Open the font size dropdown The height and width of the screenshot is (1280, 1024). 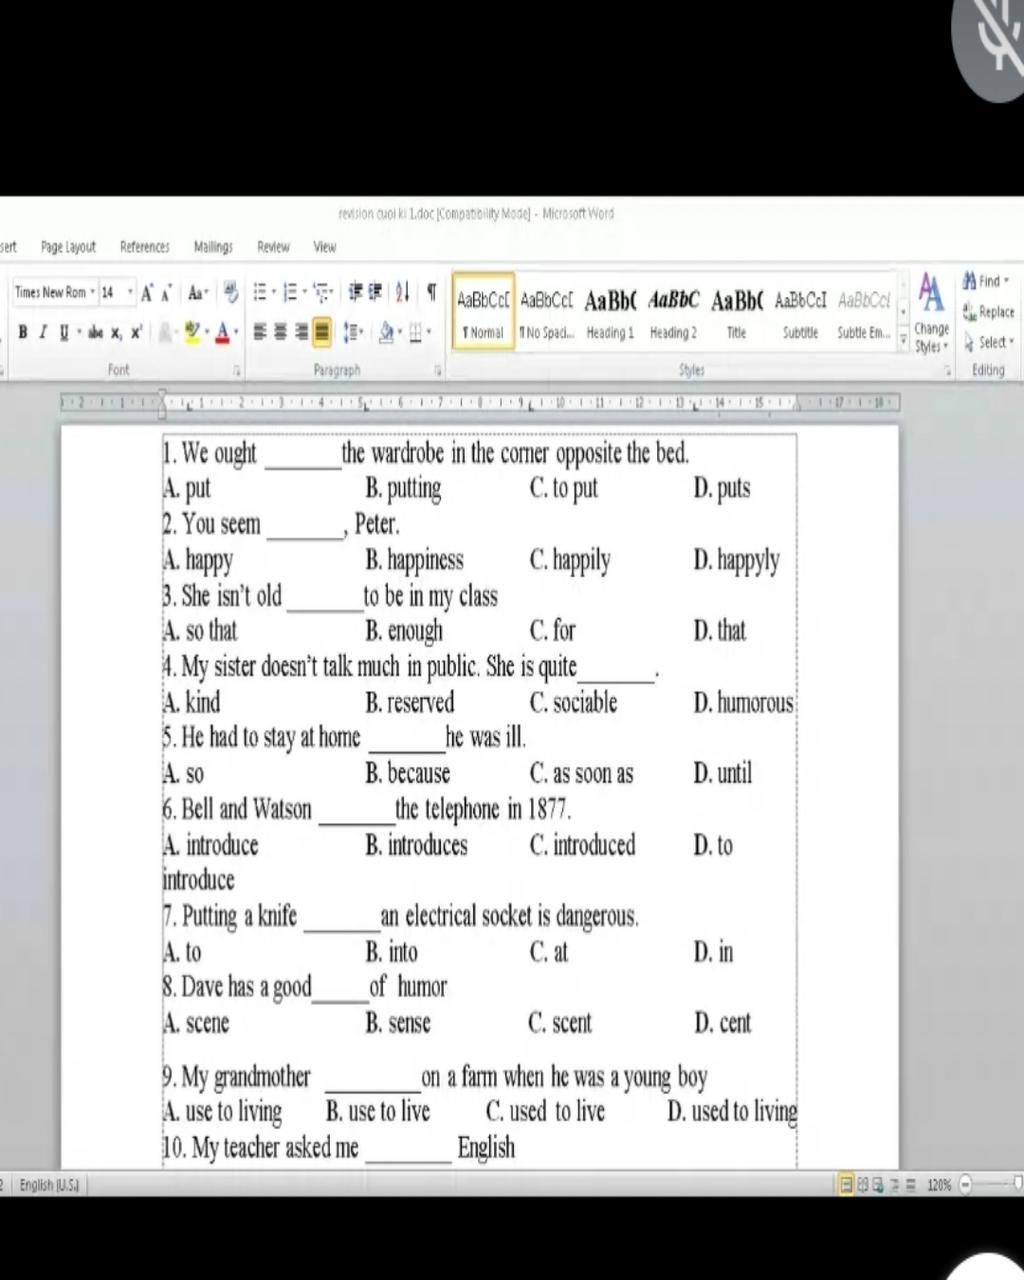point(130,293)
